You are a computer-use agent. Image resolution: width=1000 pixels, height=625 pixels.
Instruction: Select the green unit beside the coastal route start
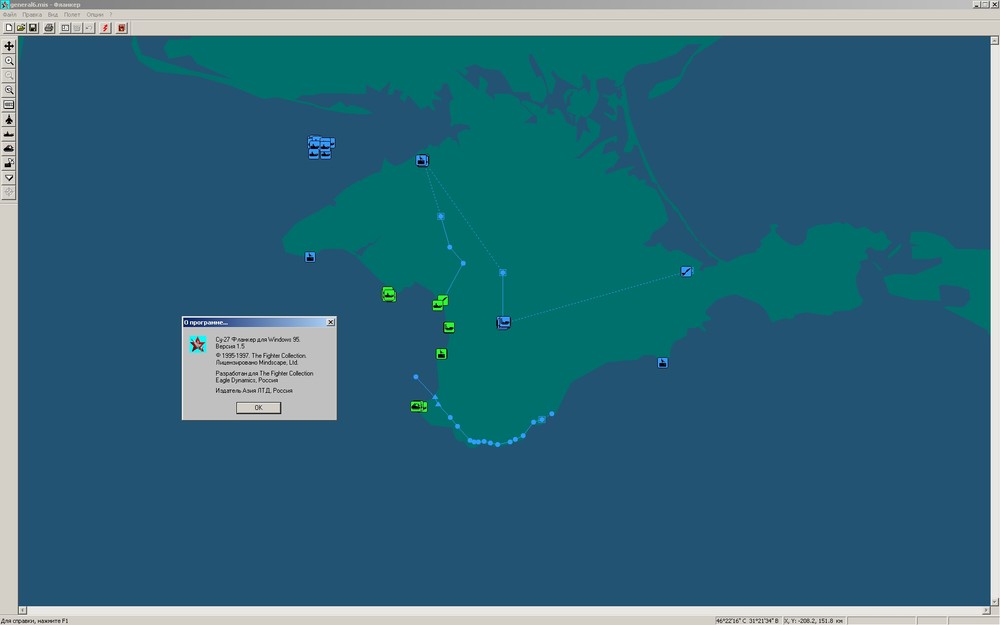418,406
